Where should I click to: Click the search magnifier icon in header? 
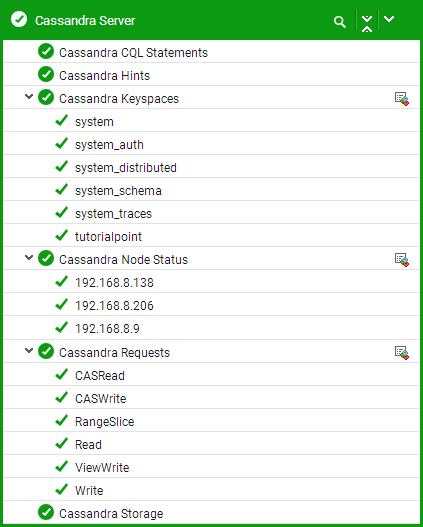tap(339, 22)
